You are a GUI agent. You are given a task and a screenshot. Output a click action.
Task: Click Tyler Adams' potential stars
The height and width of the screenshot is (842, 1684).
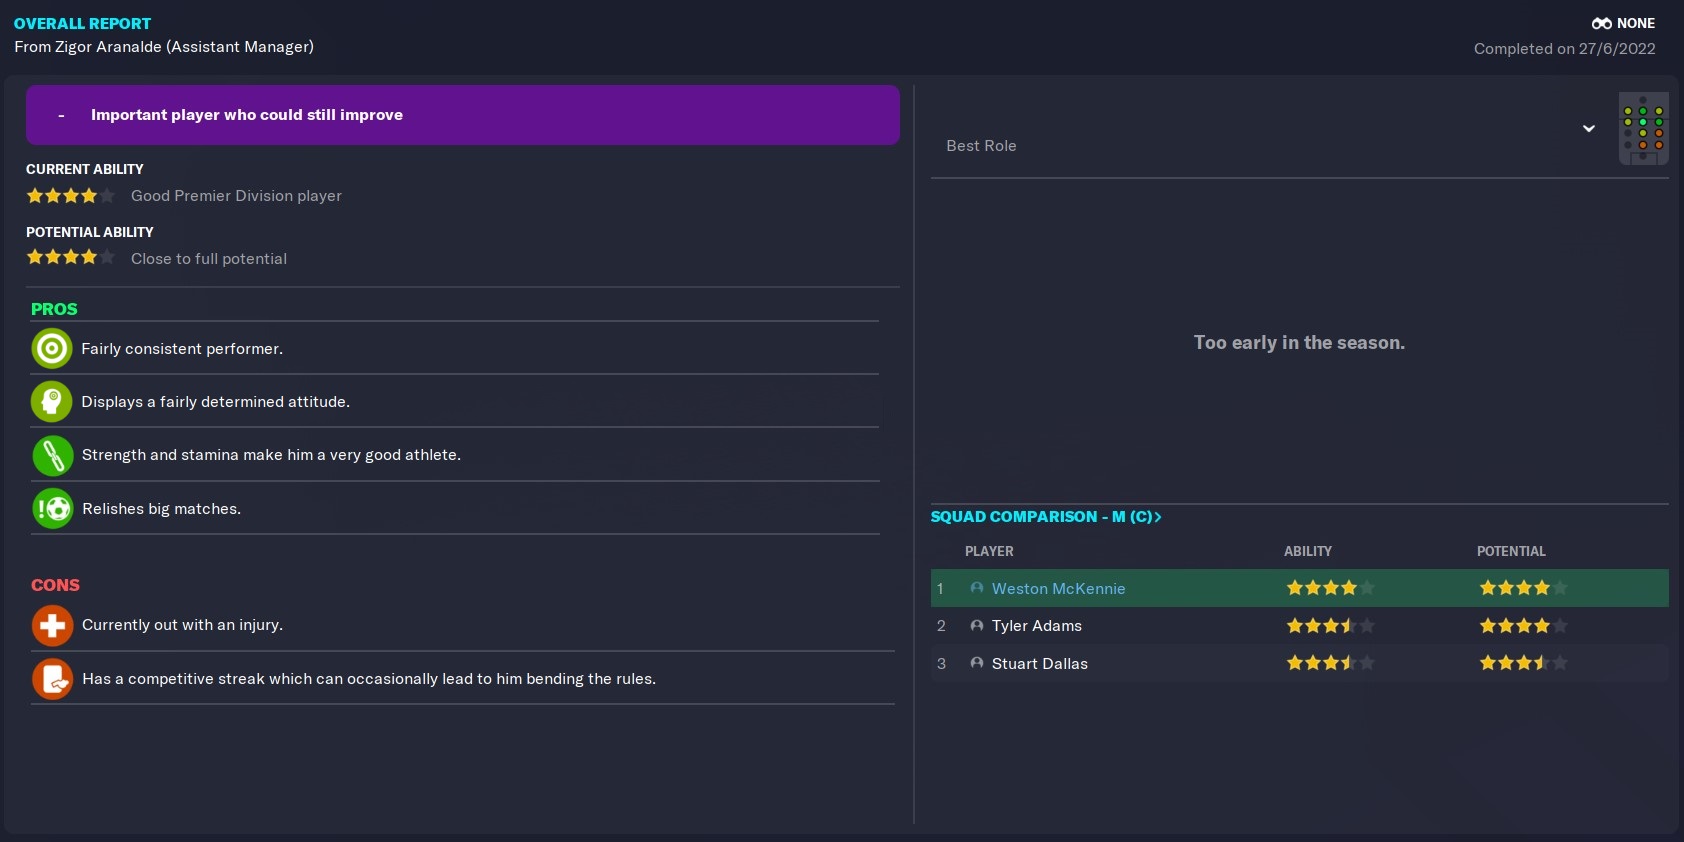(x=1523, y=626)
